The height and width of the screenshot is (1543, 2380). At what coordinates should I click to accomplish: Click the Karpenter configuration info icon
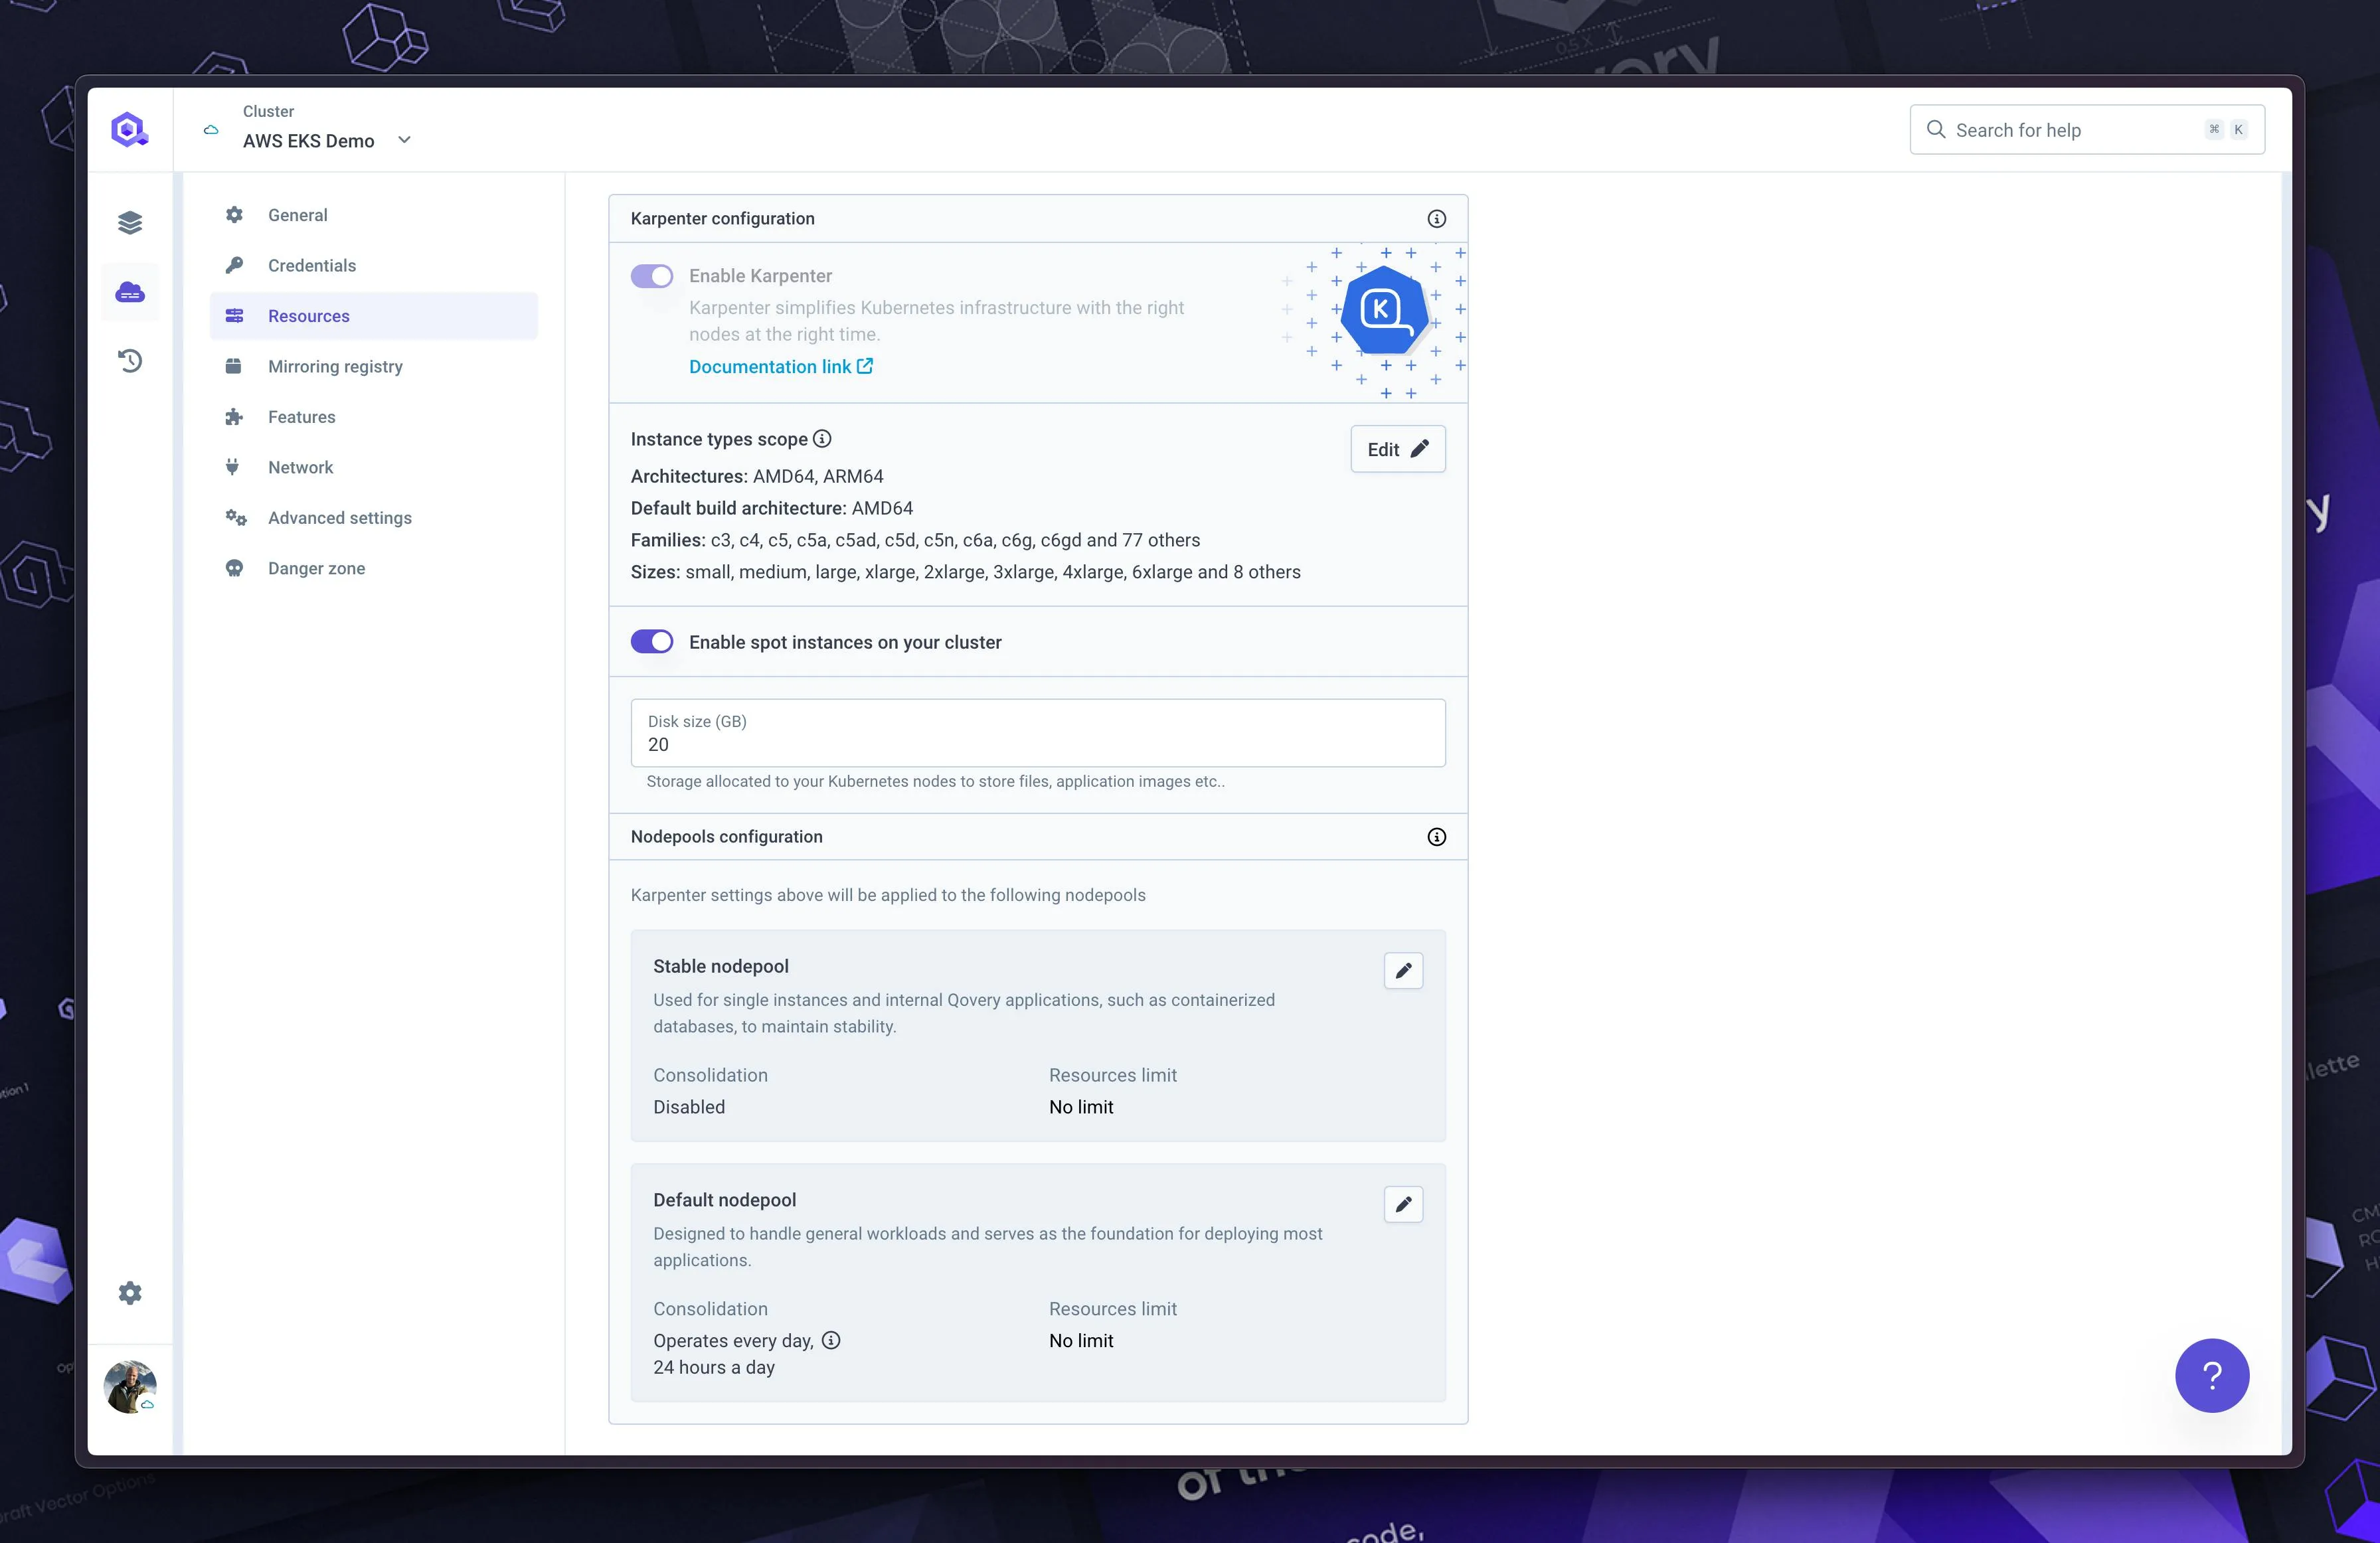click(x=1436, y=219)
